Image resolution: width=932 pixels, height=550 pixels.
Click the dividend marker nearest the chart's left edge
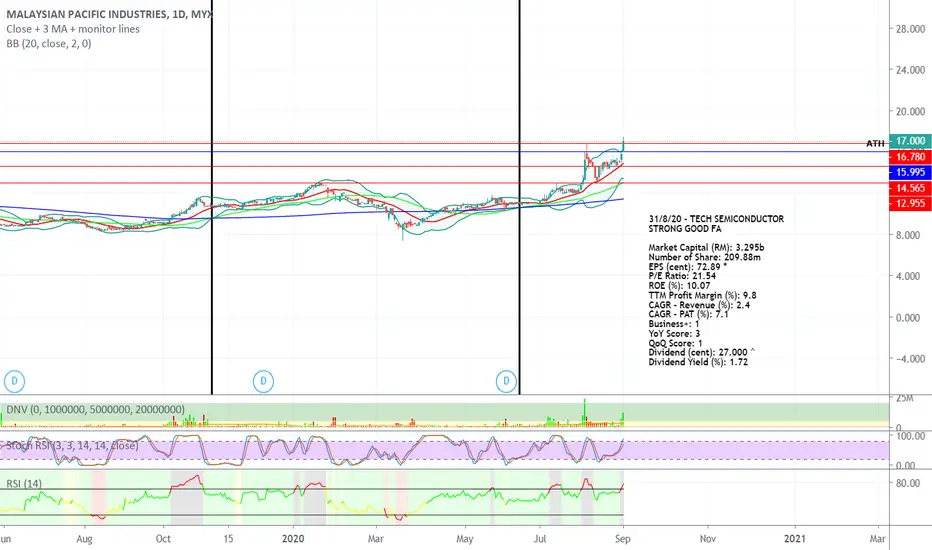pyautogui.click(x=14, y=381)
